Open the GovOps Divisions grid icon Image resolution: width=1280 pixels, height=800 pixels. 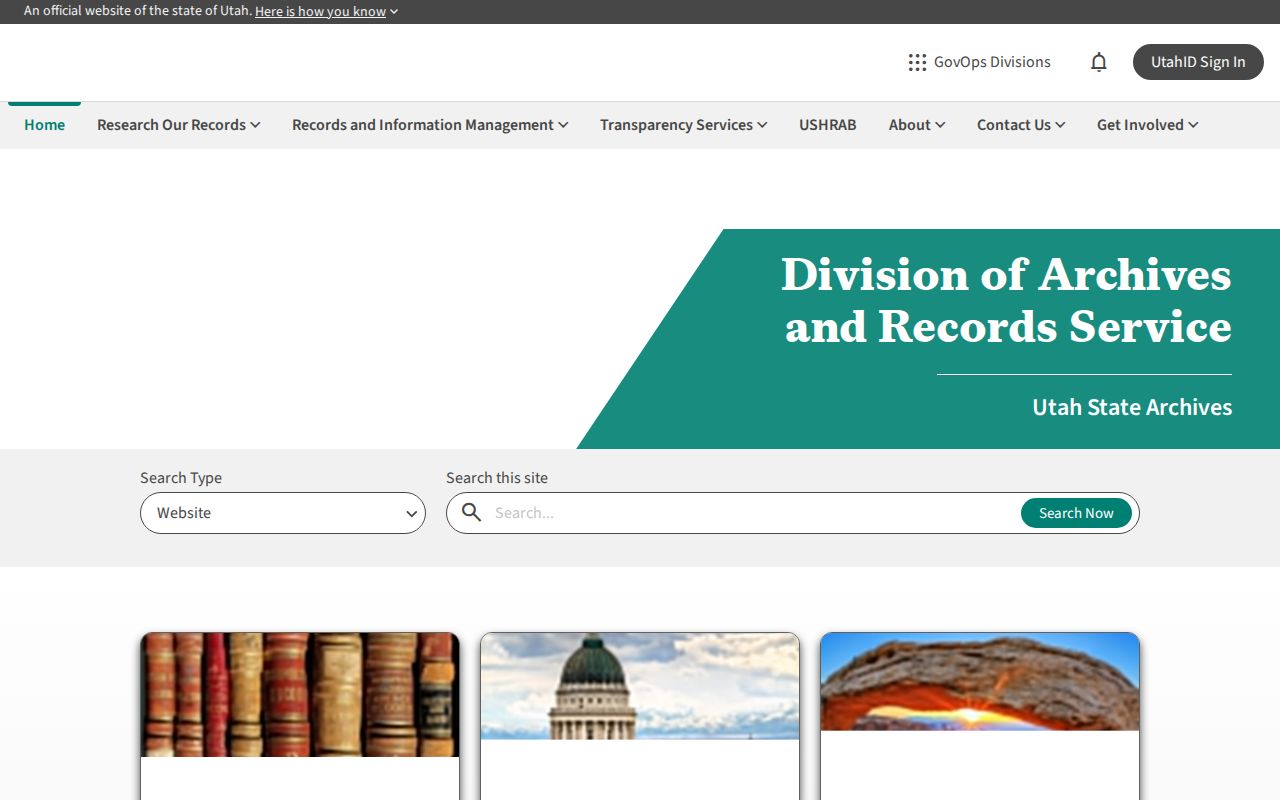[x=917, y=62]
